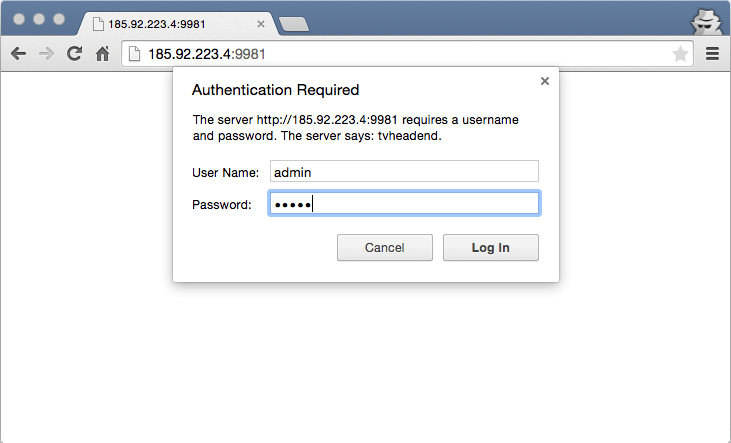The height and width of the screenshot is (443, 731).
Task: Click the forward navigation arrow
Action: (46, 54)
